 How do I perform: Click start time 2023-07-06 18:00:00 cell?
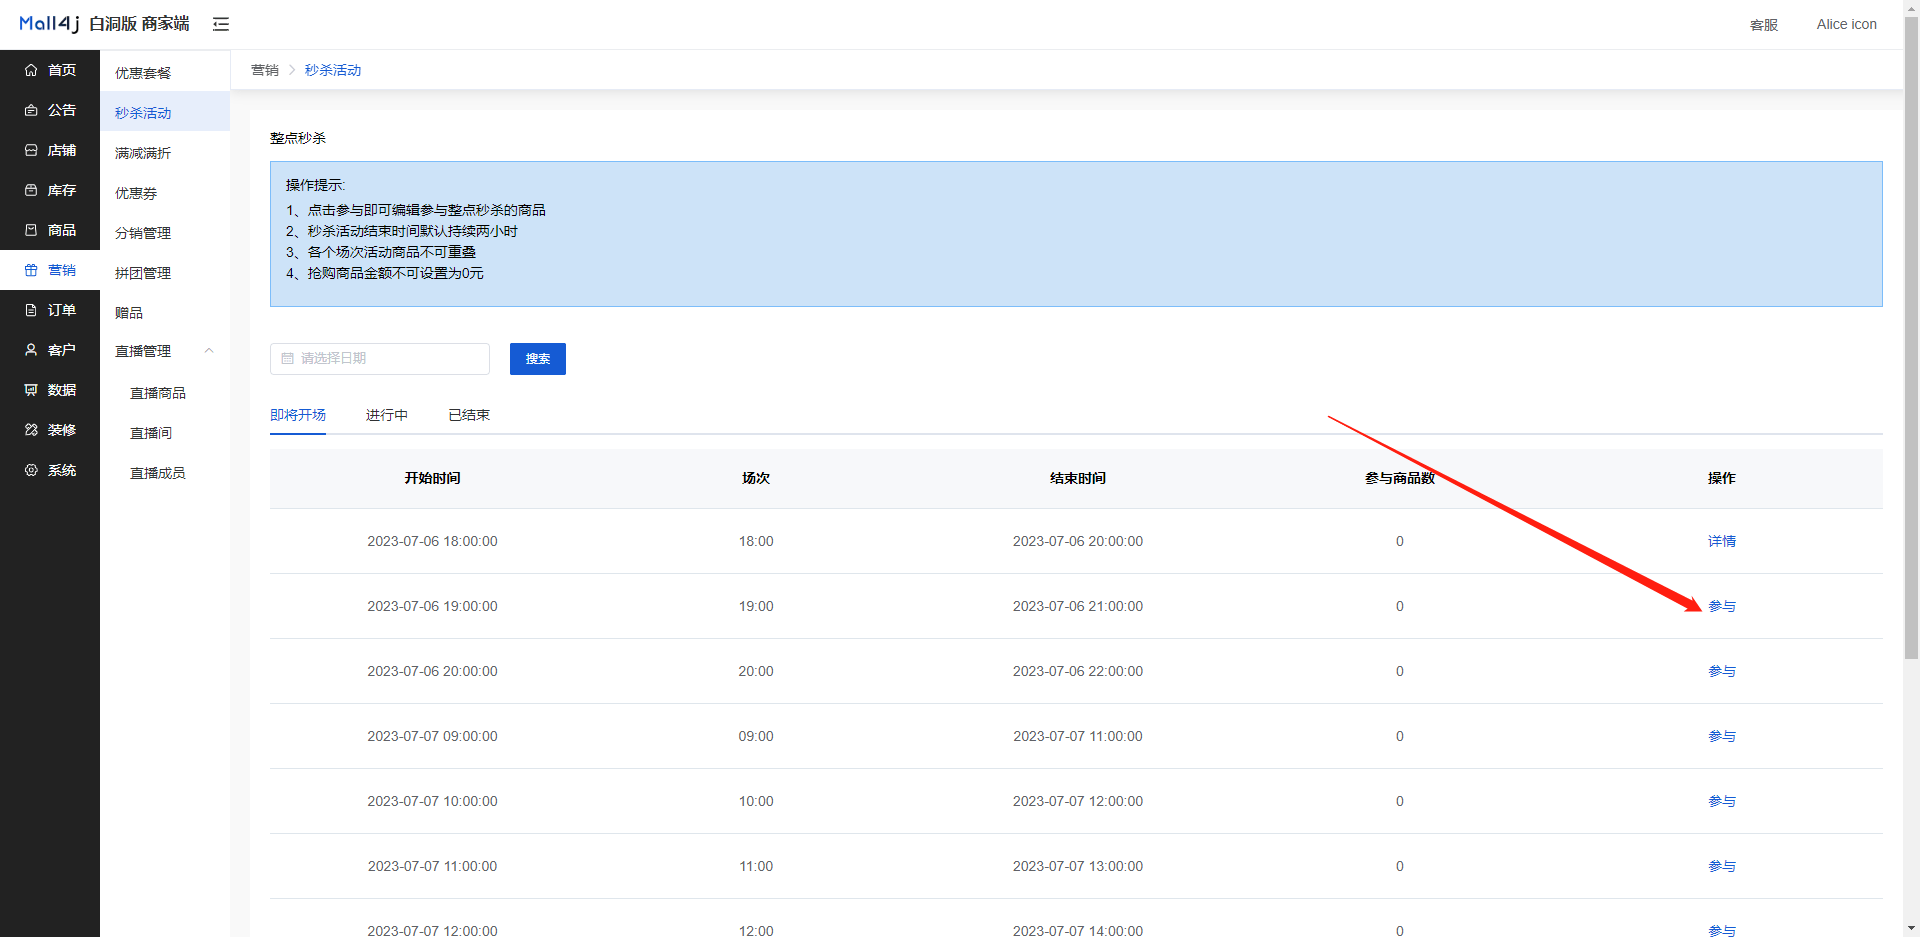click(432, 541)
